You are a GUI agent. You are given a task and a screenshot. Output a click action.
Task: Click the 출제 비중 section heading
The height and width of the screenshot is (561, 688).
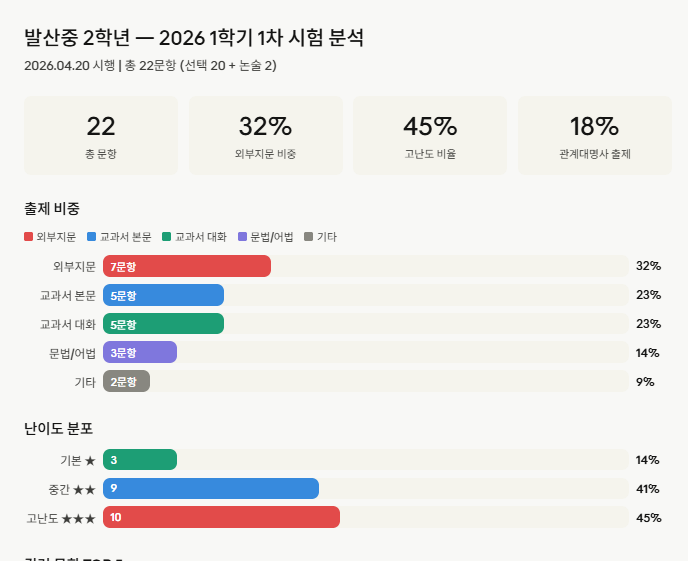pyautogui.click(x=52, y=208)
